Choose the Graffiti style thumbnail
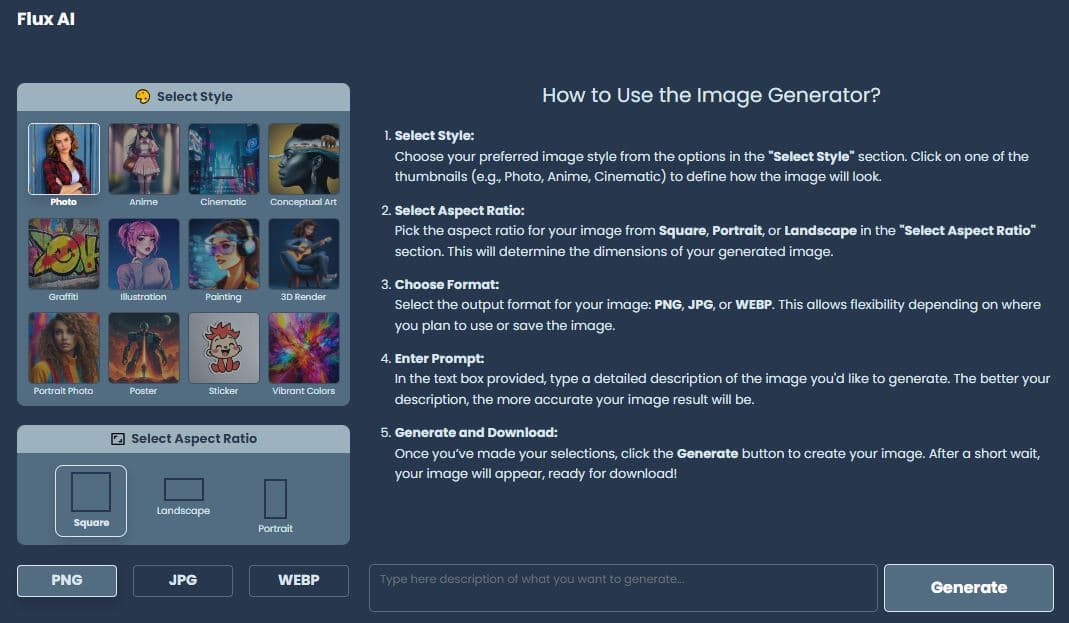 (63, 254)
